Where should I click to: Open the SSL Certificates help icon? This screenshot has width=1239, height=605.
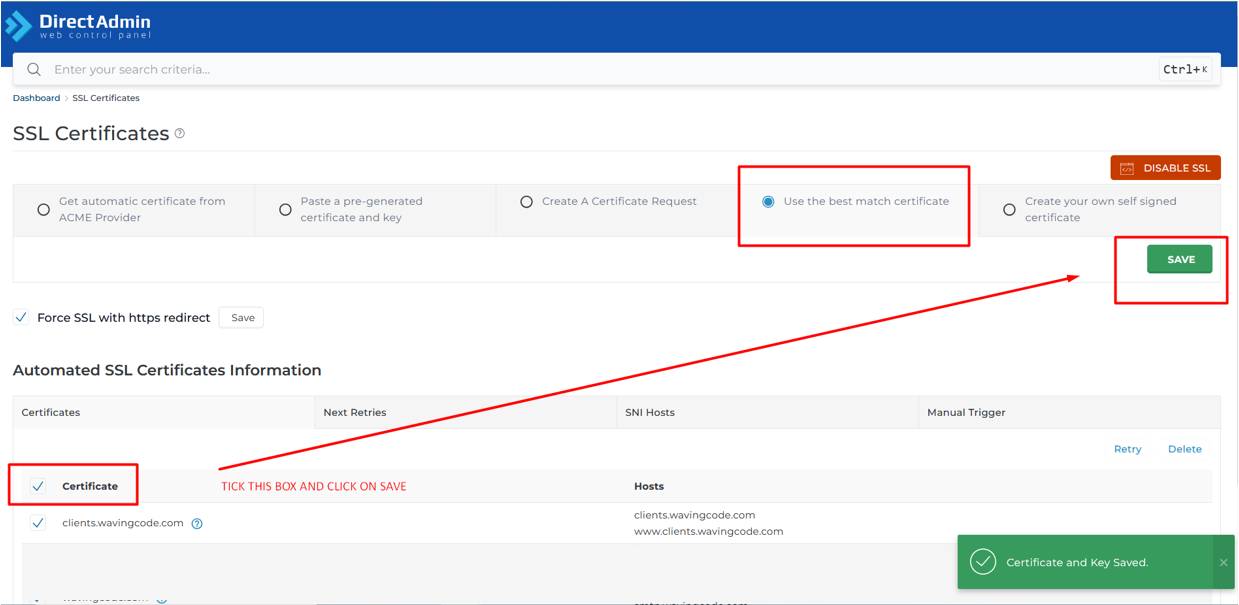coord(180,133)
